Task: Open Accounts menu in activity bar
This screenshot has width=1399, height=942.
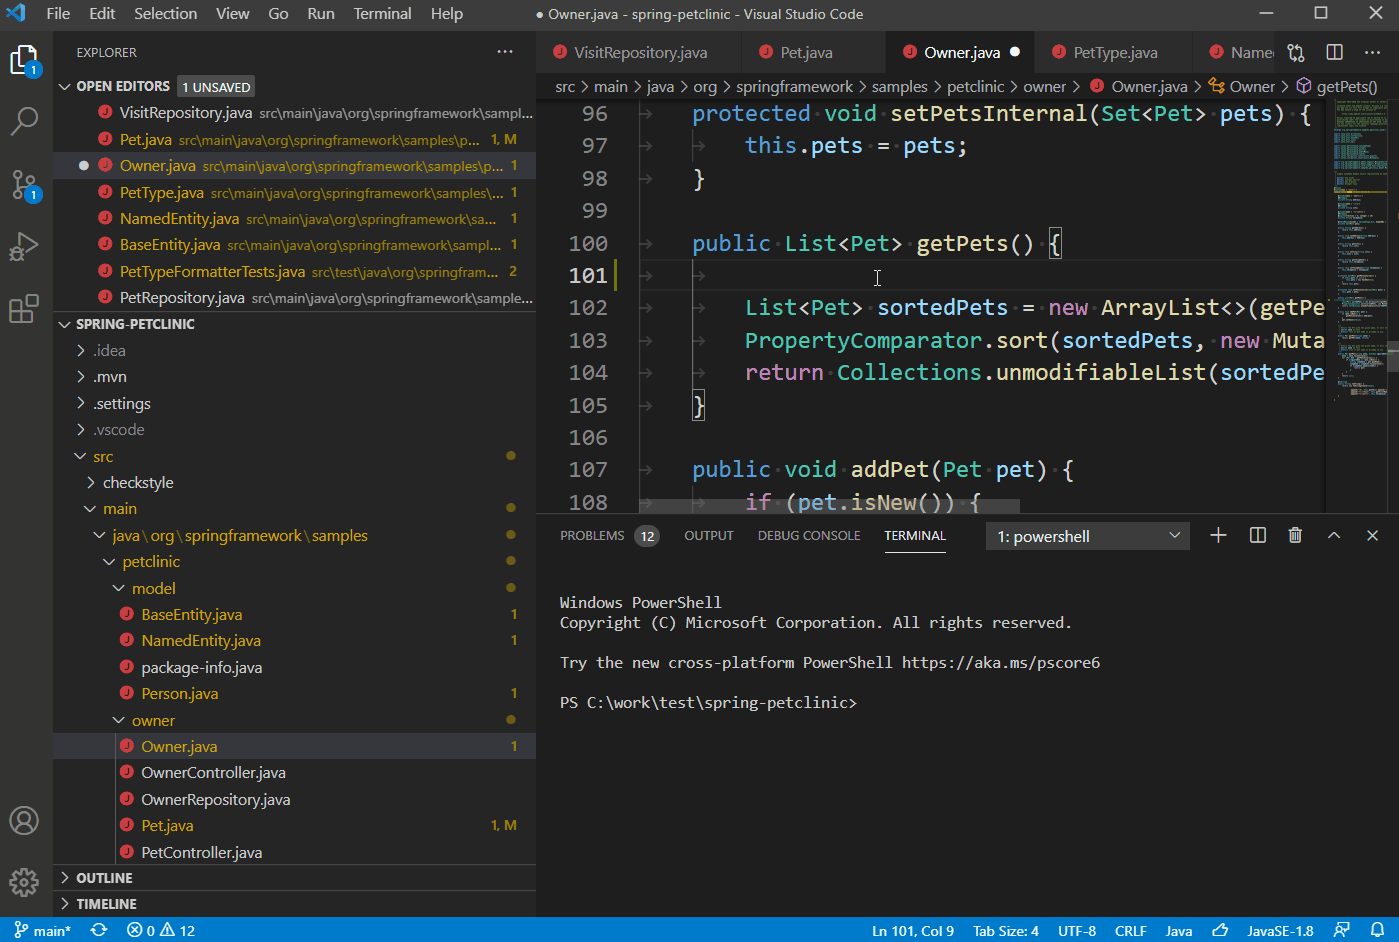Action: click(24, 821)
